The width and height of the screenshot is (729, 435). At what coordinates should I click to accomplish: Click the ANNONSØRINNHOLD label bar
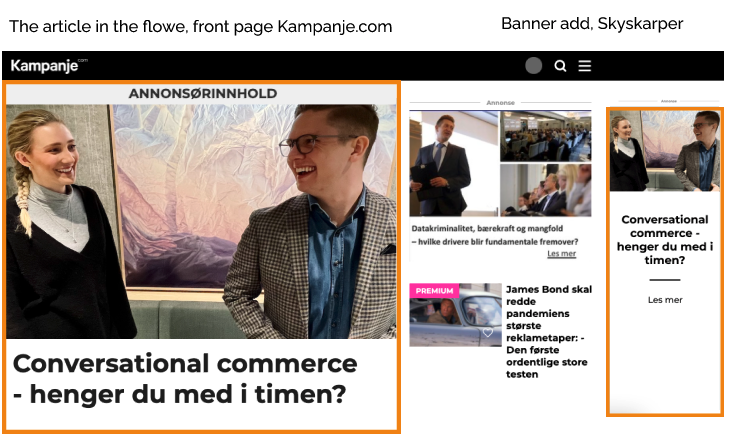click(x=201, y=93)
